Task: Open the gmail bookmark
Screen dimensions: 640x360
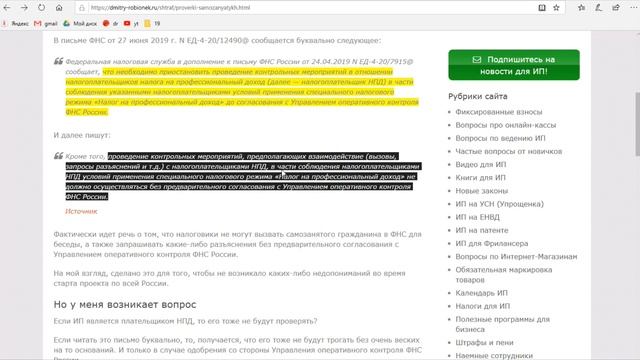Action: (x=46, y=24)
